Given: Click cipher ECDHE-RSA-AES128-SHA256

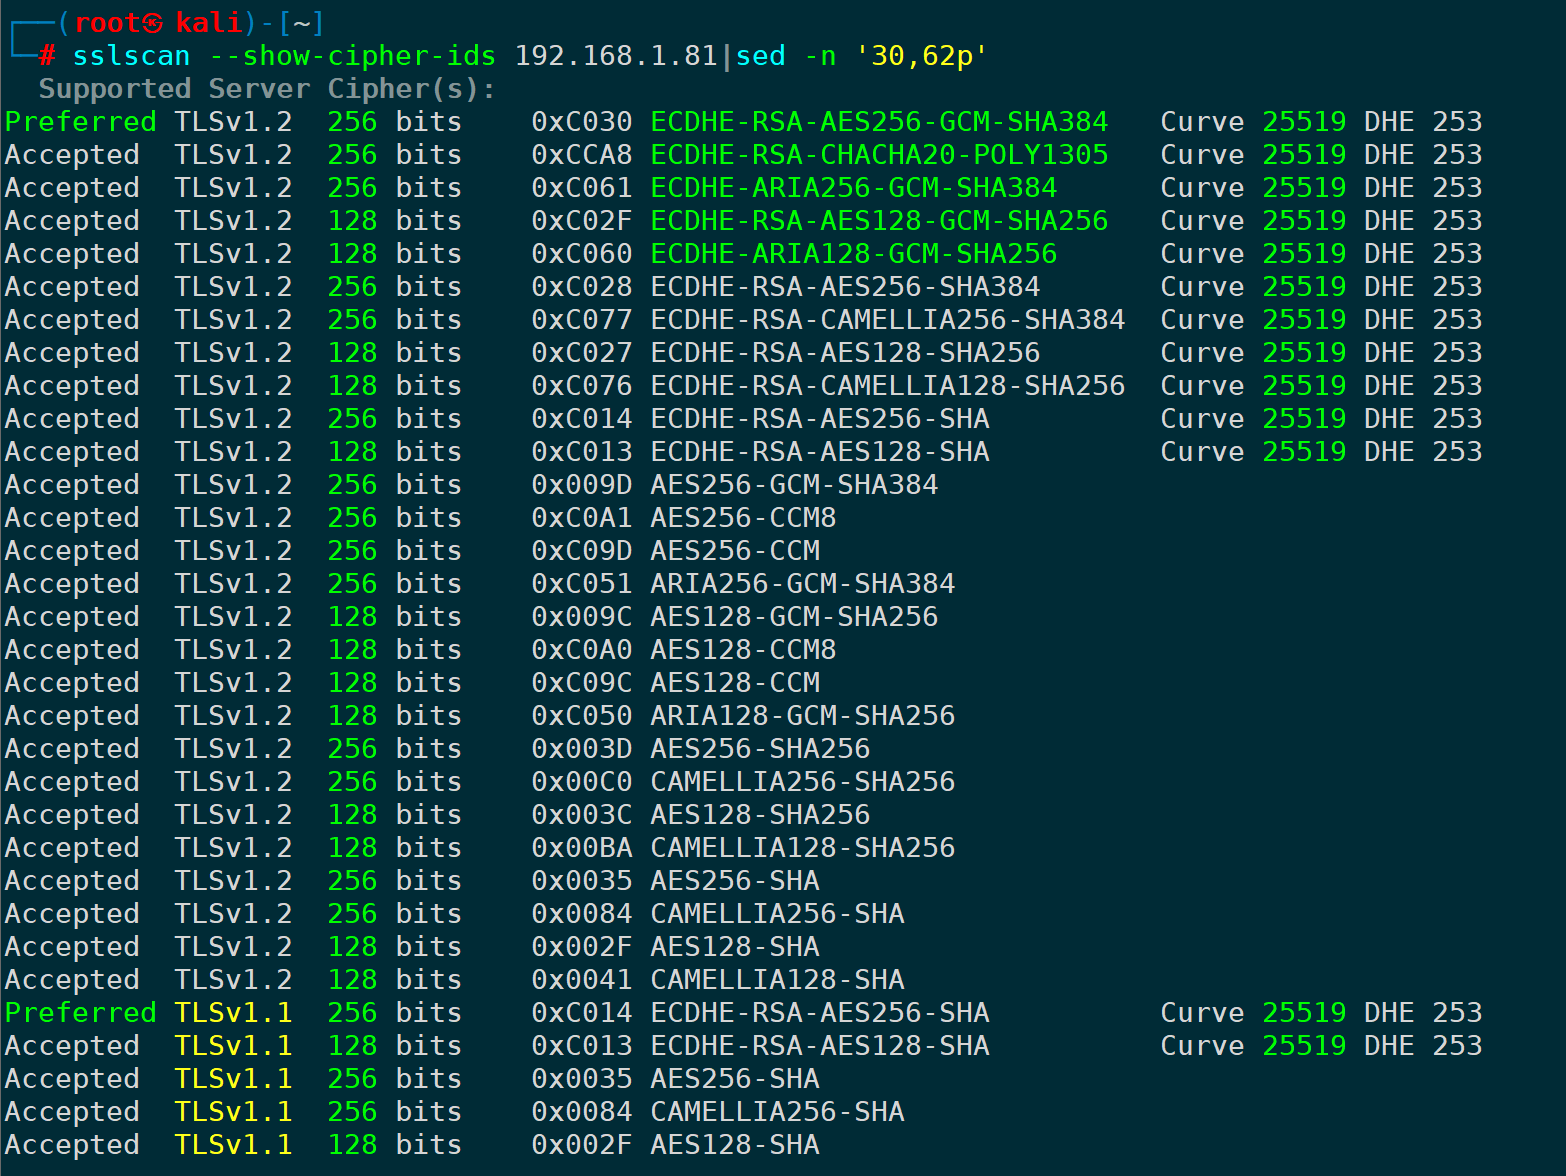Looking at the screenshot, I should point(845,353).
